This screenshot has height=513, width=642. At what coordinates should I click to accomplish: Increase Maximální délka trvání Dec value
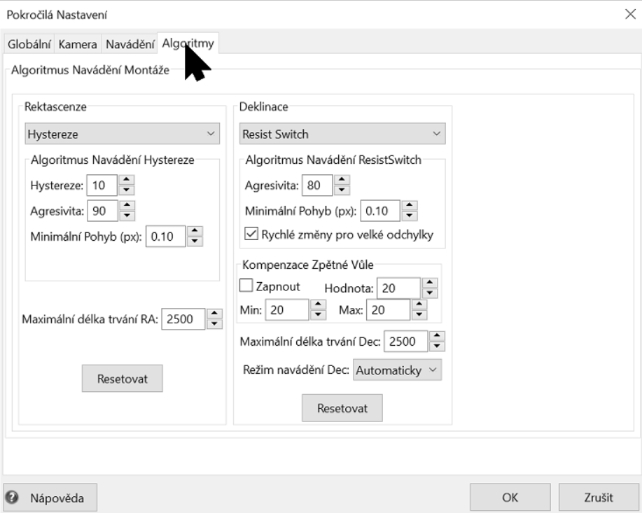(x=437, y=337)
